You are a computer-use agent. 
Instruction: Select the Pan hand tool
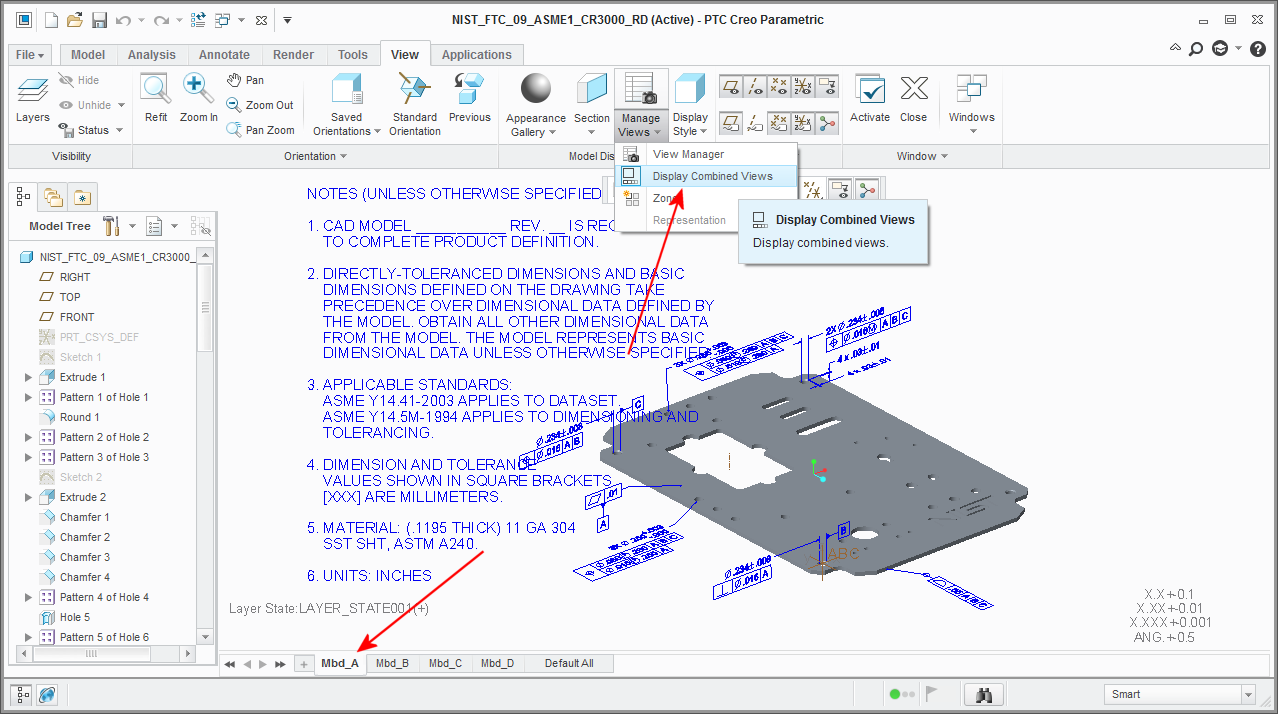pos(246,80)
